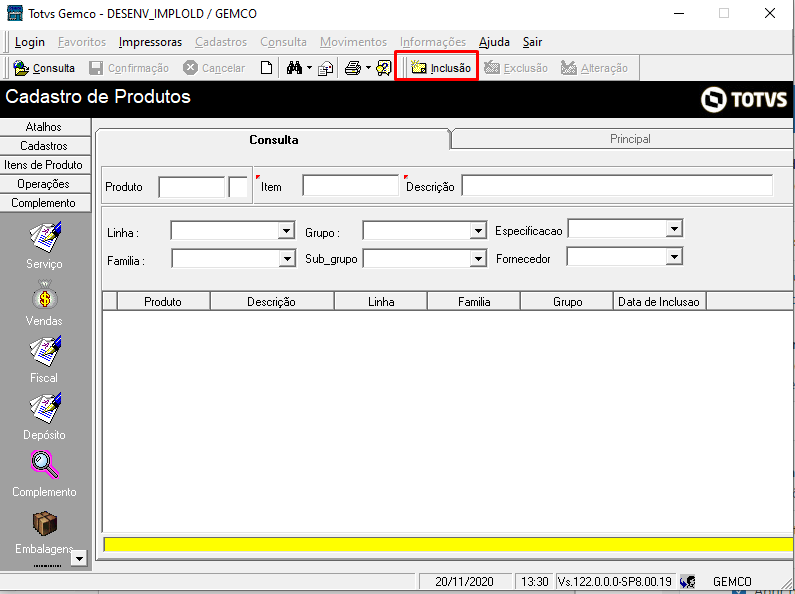
Task: Click the binoculars search icon
Action: point(294,68)
